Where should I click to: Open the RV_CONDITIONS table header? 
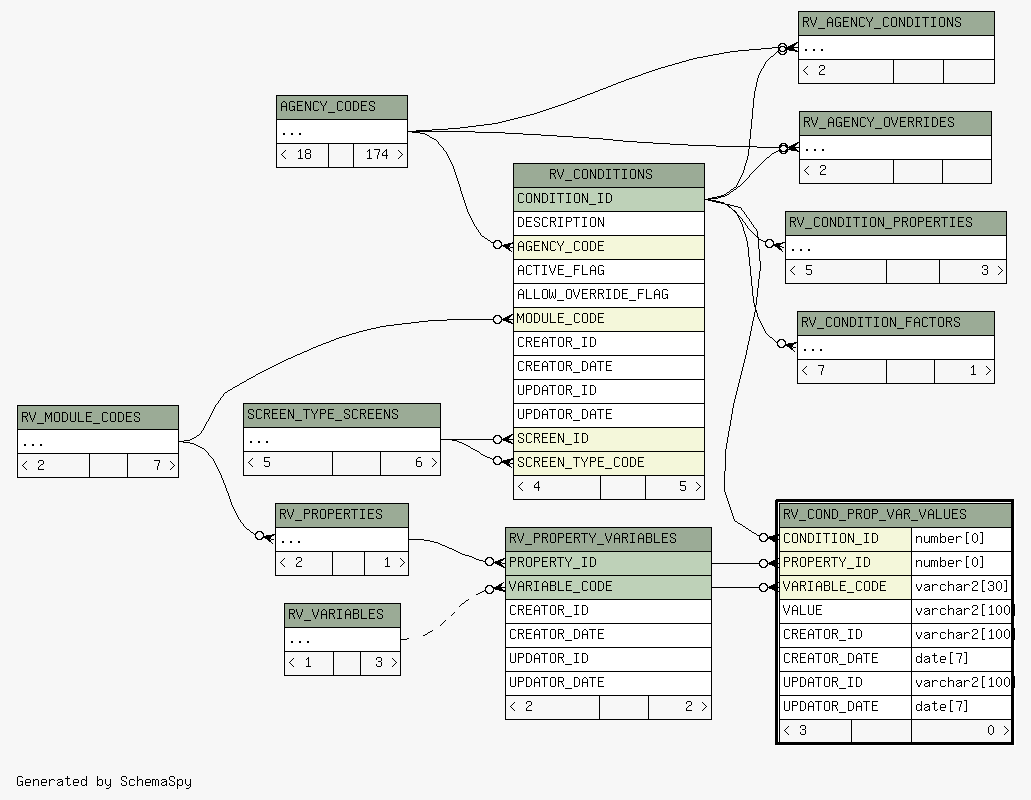609,175
